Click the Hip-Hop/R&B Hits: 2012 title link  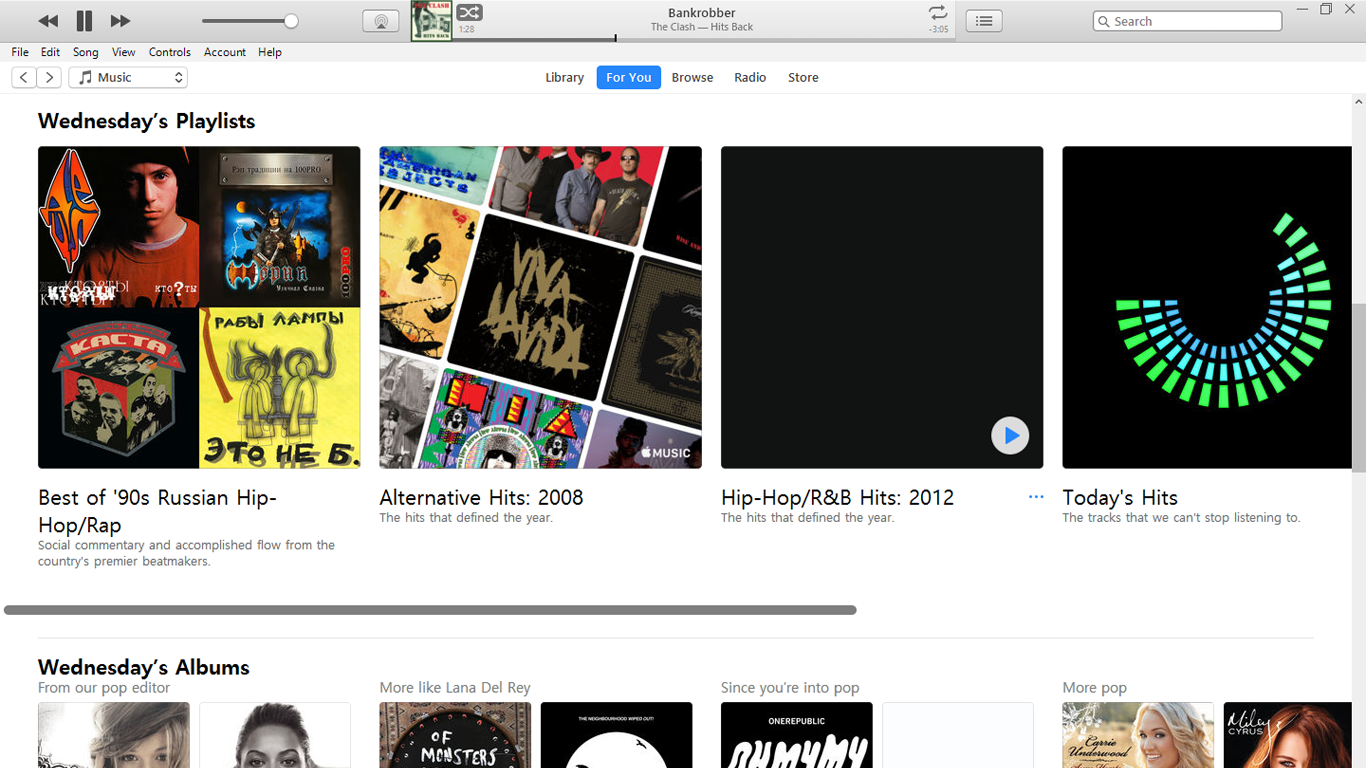(838, 497)
